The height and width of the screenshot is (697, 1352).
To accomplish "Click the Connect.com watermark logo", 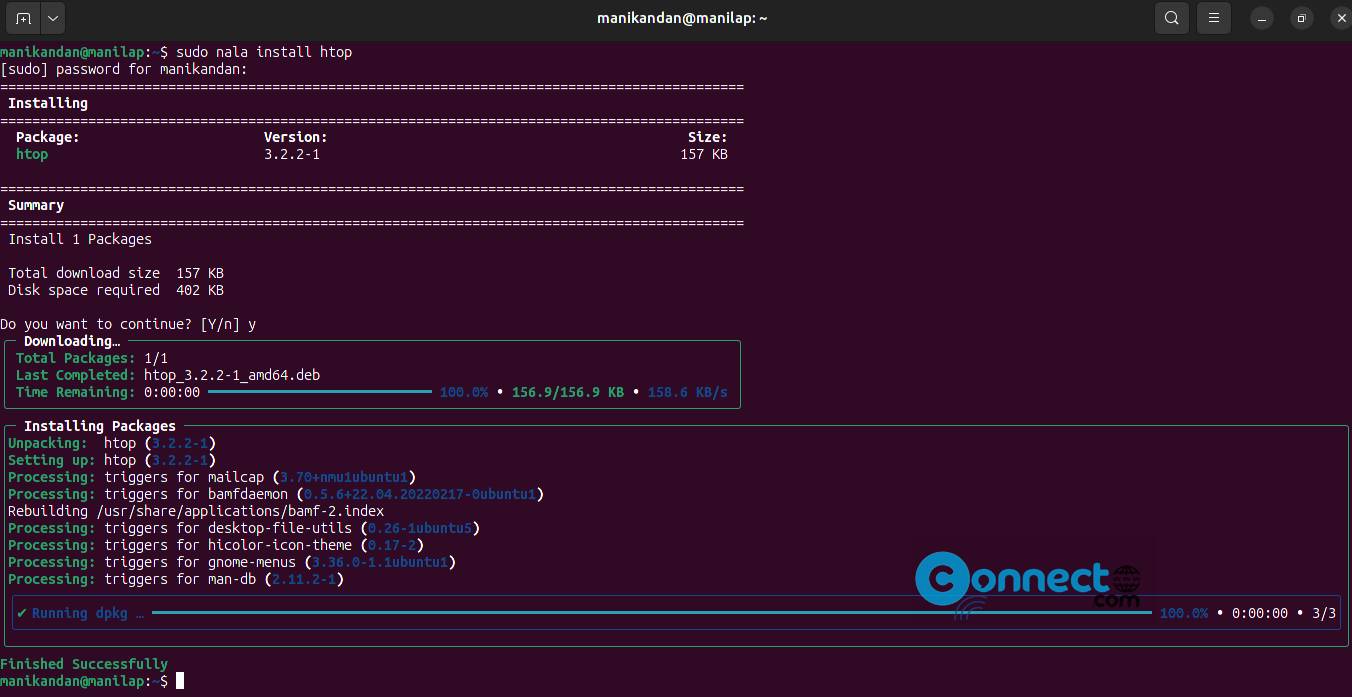I will coord(1029,584).
